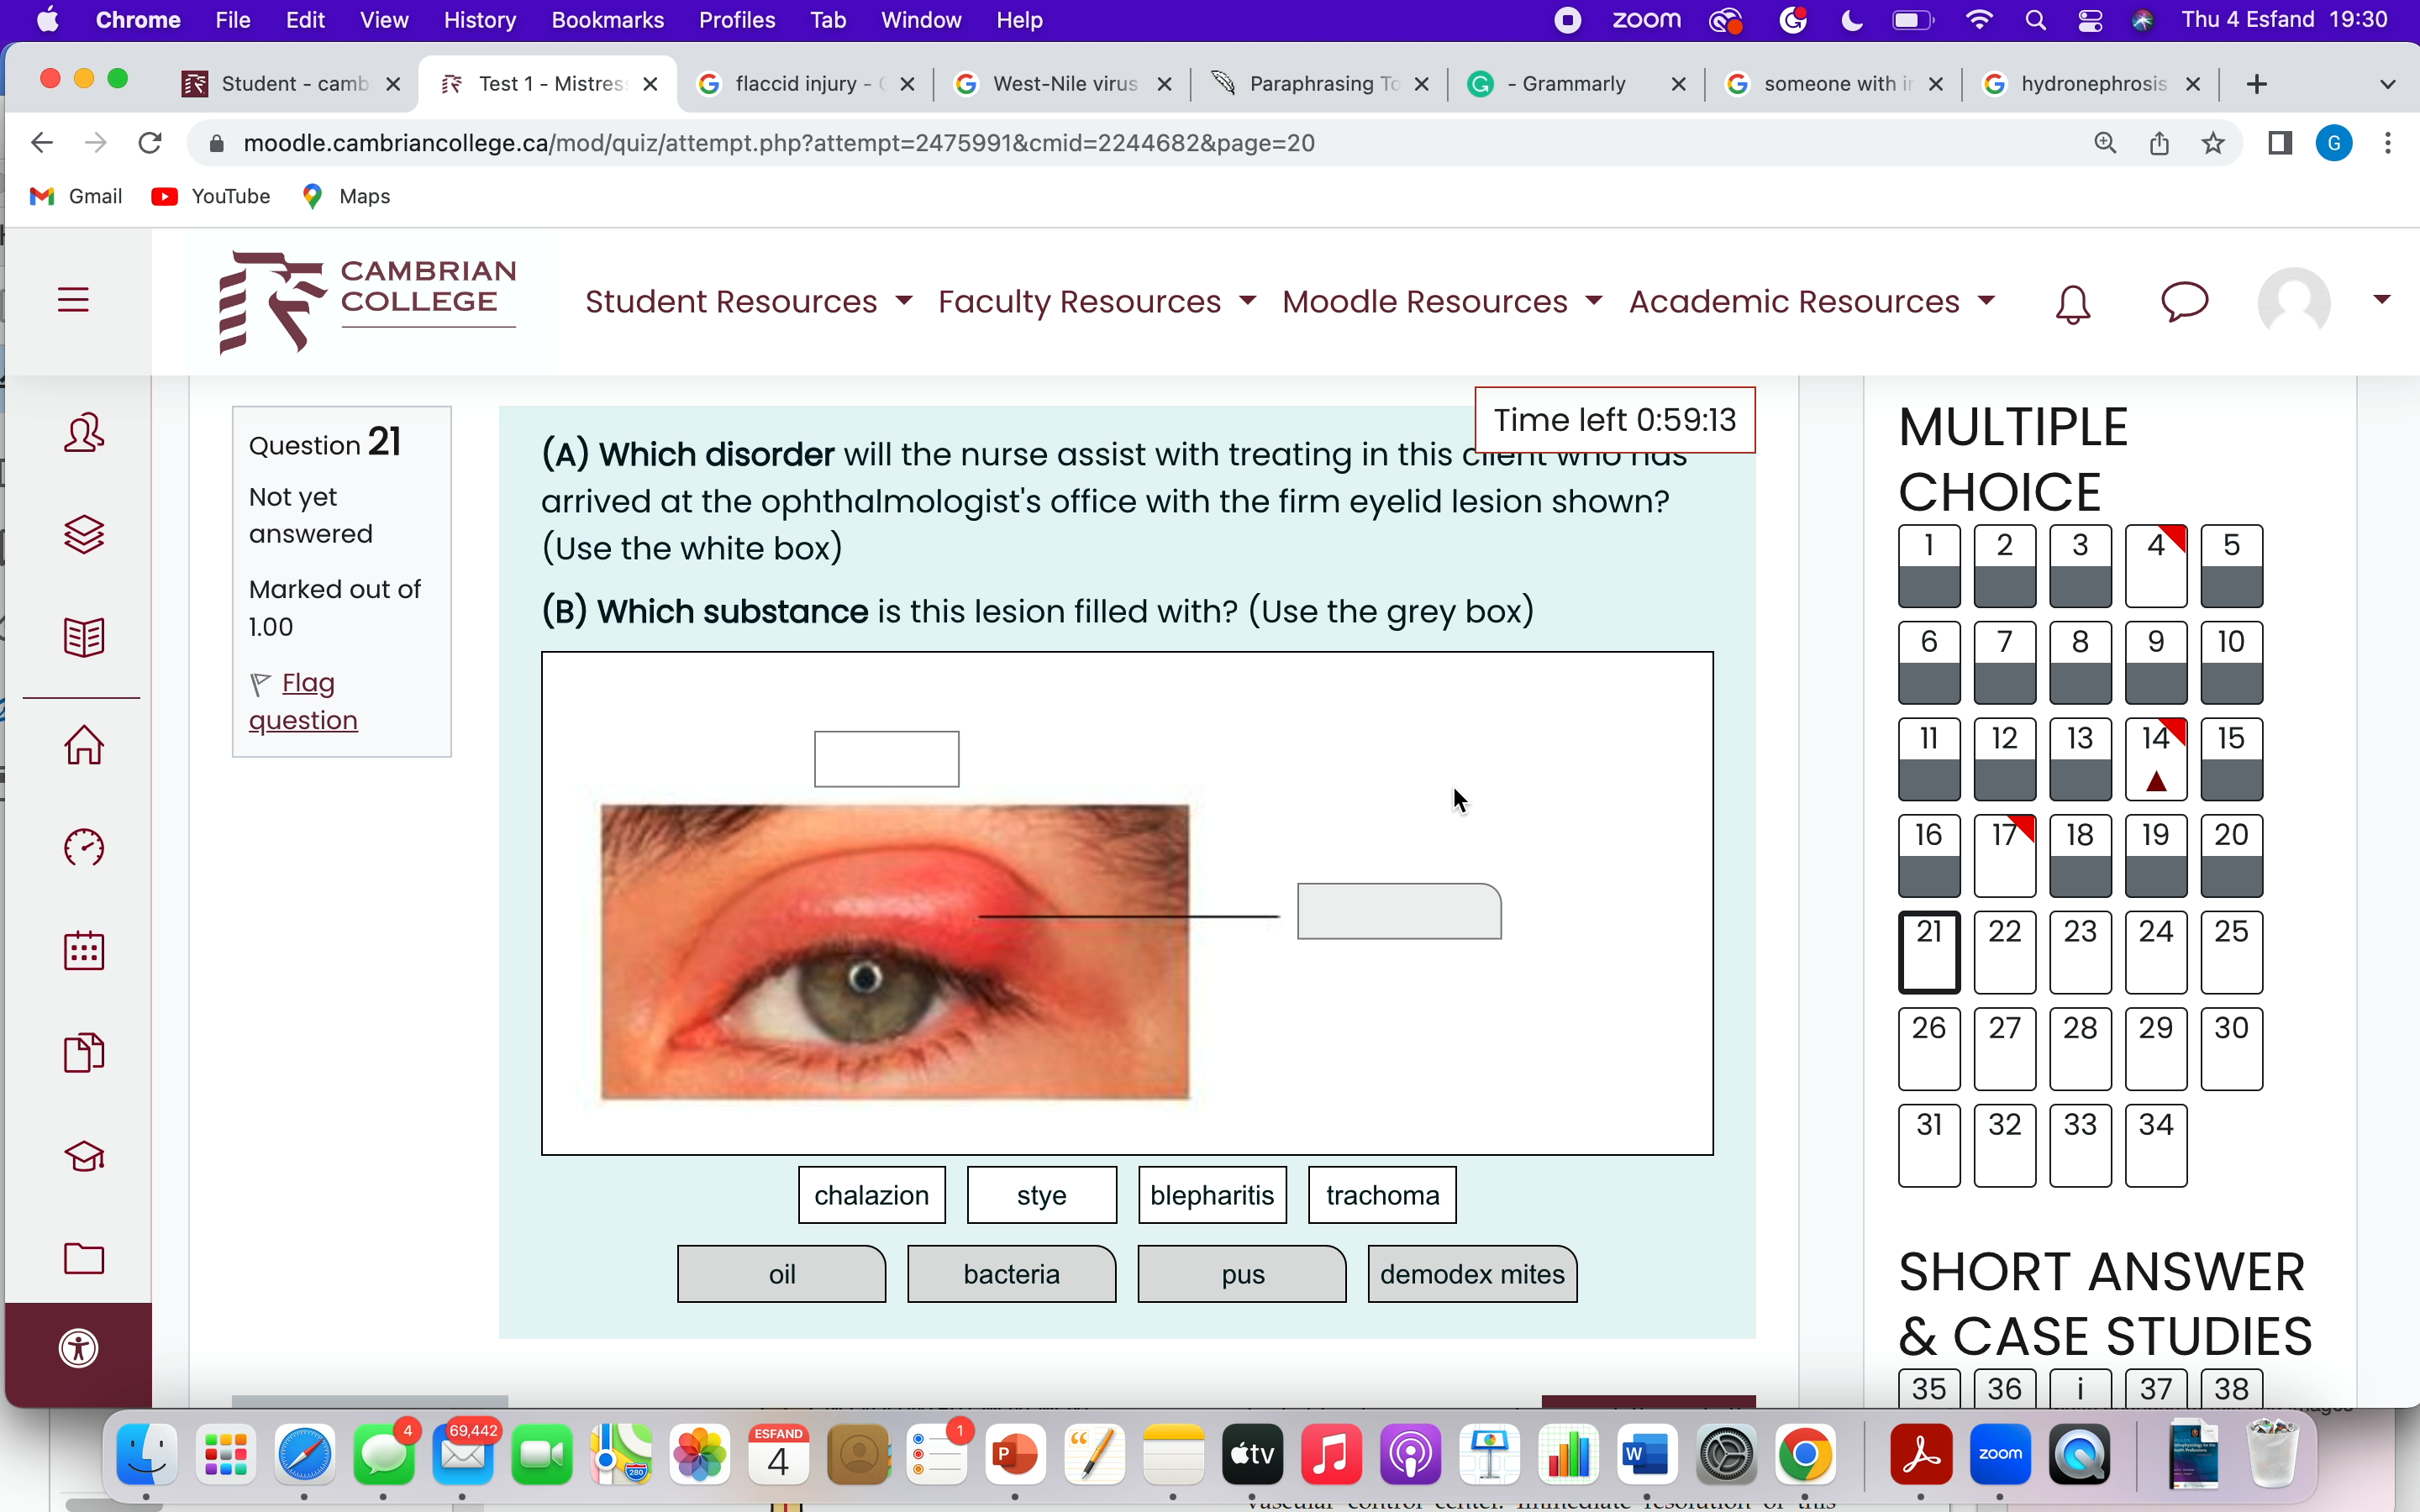
Task: Click the white drop box above eye image
Action: coord(886,759)
